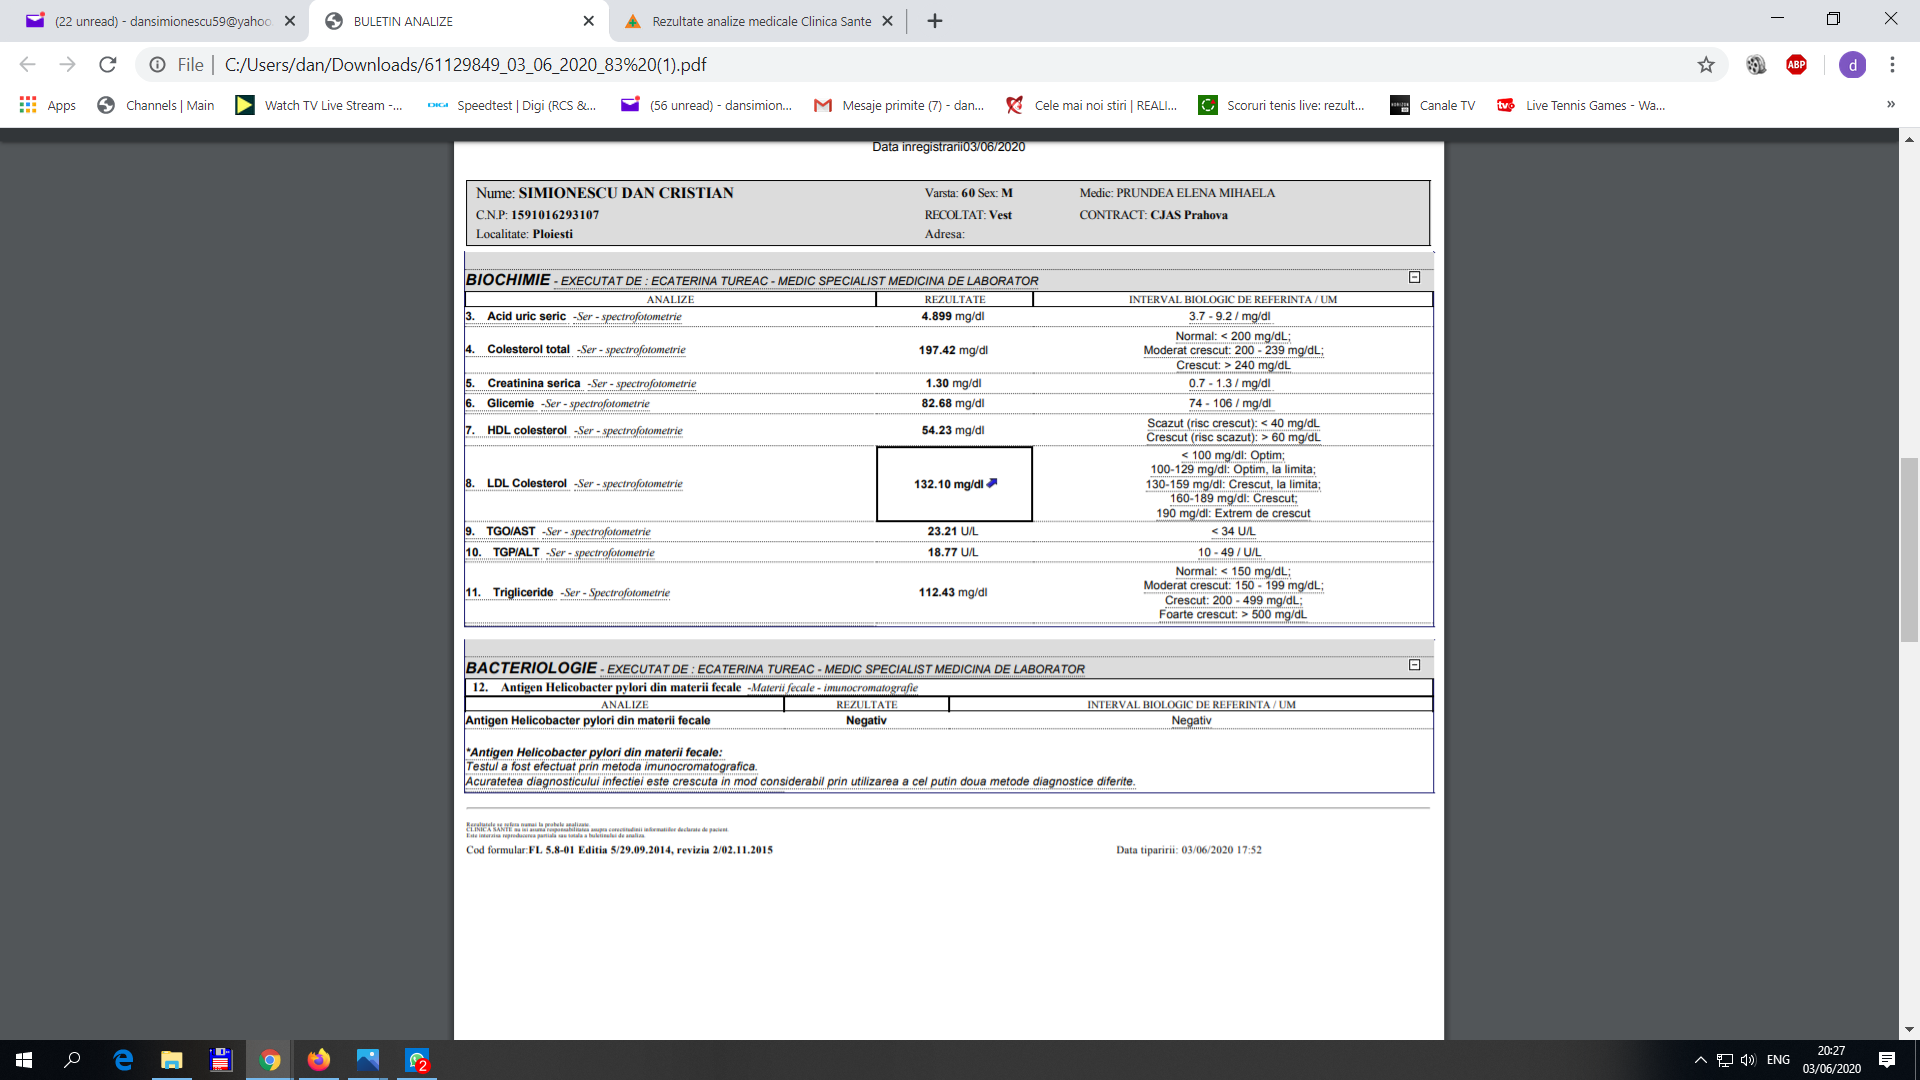The width and height of the screenshot is (1920, 1080).
Task: Open the AdBlock Plus extension
Action: coord(1797,65)
